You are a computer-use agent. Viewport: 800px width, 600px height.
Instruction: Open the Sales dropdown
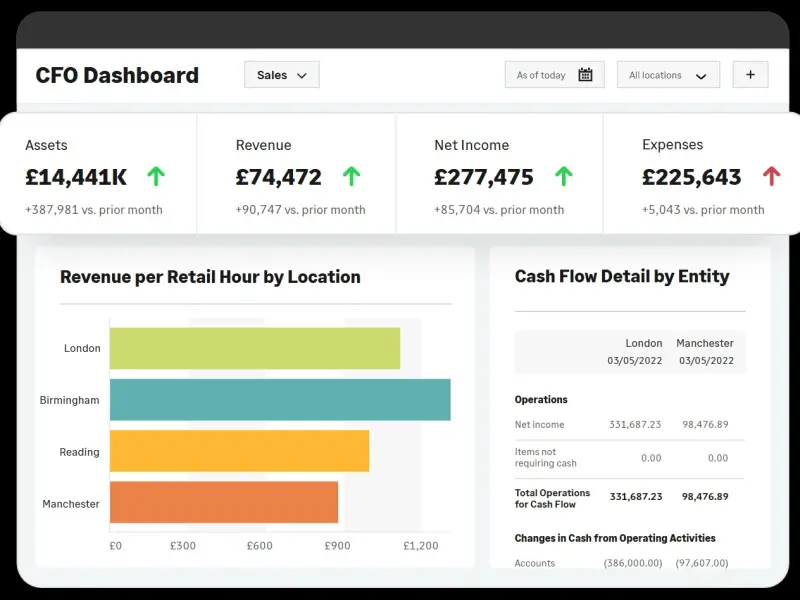281,75
